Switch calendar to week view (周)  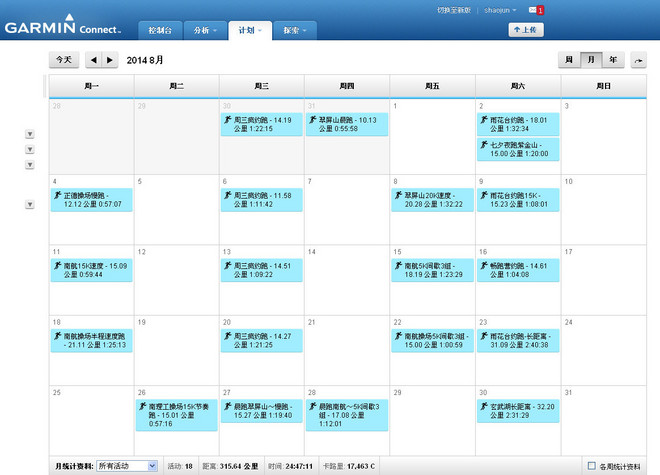coord(568,60)
